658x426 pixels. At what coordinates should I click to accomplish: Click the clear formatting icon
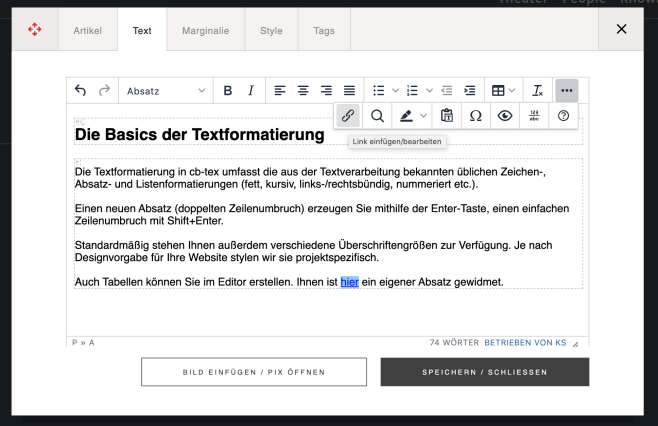pyautogui.click(x=538, y=91)
